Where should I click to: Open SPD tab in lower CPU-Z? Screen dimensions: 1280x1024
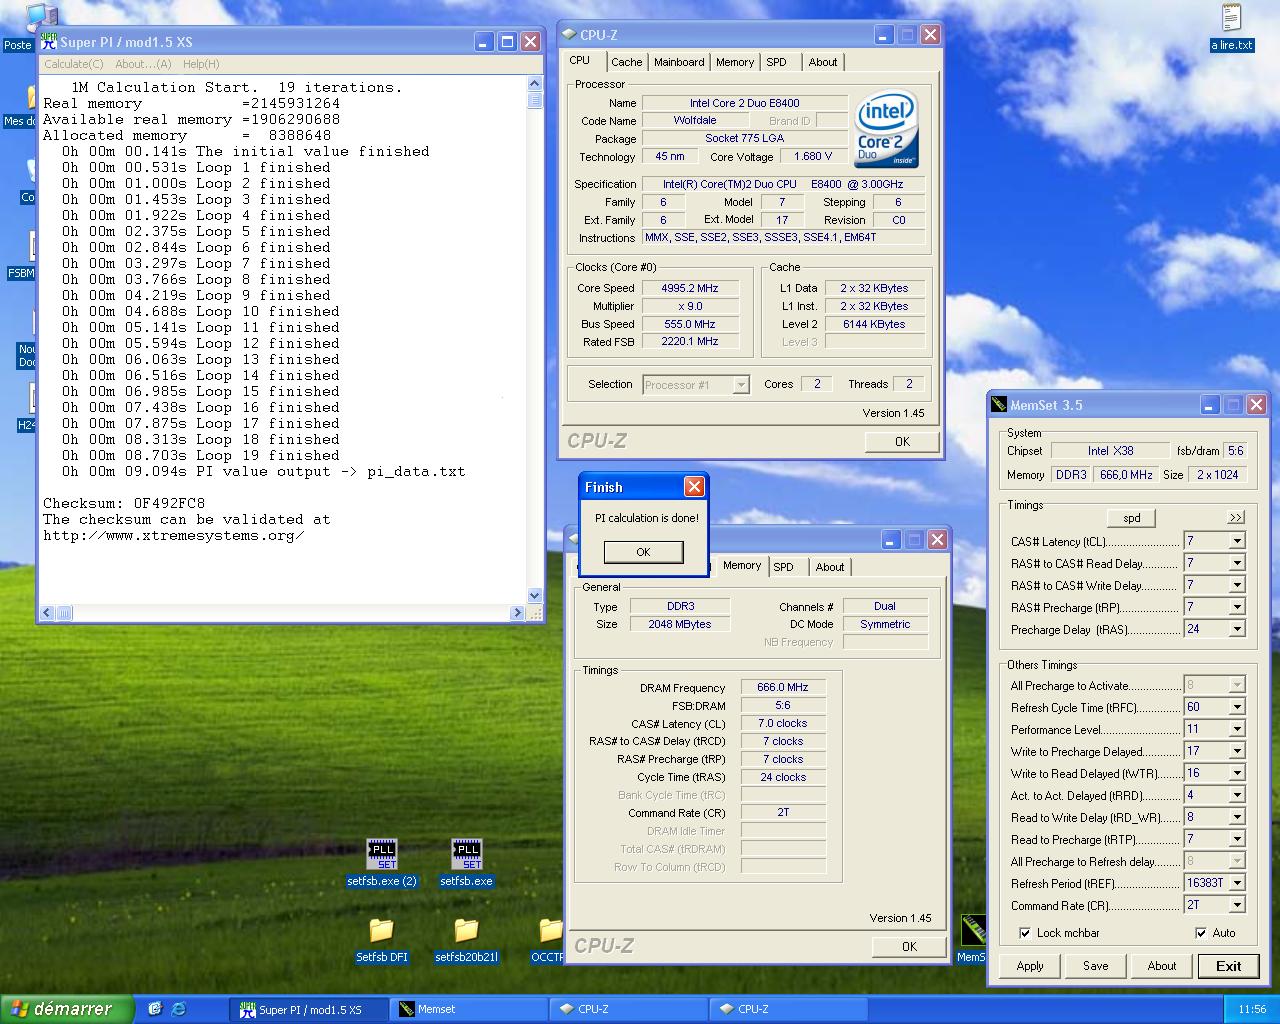(784, 567)
